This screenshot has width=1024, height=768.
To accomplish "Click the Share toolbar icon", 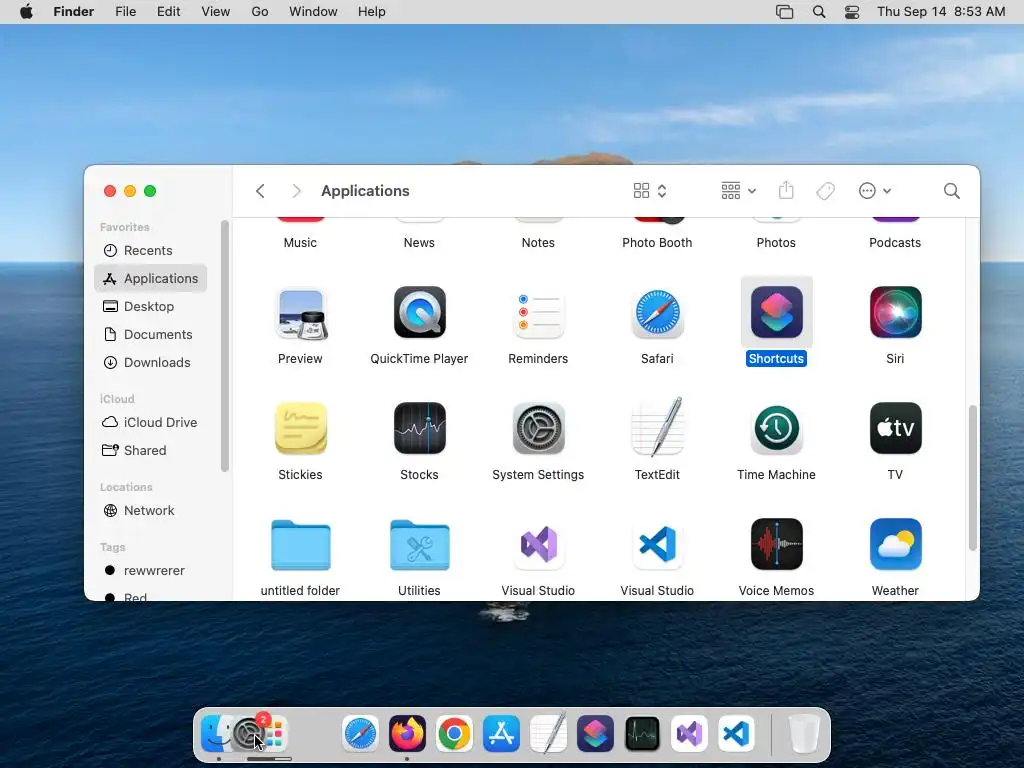I will click(x=786, y=190).
